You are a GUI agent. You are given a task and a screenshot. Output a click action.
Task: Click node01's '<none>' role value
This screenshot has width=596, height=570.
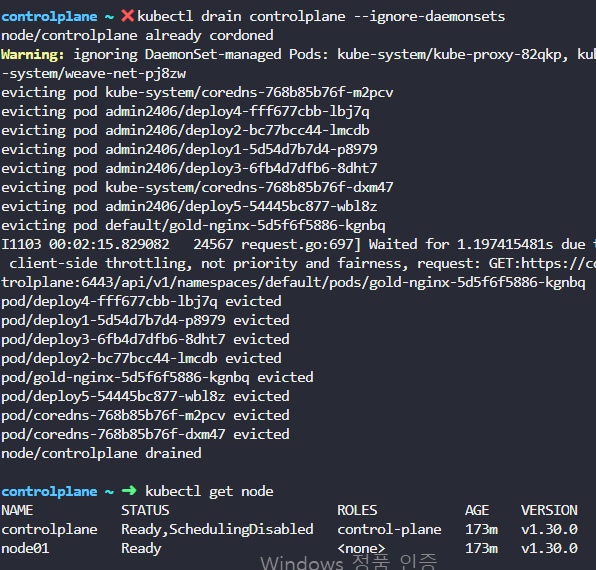(x=361, y=549)
